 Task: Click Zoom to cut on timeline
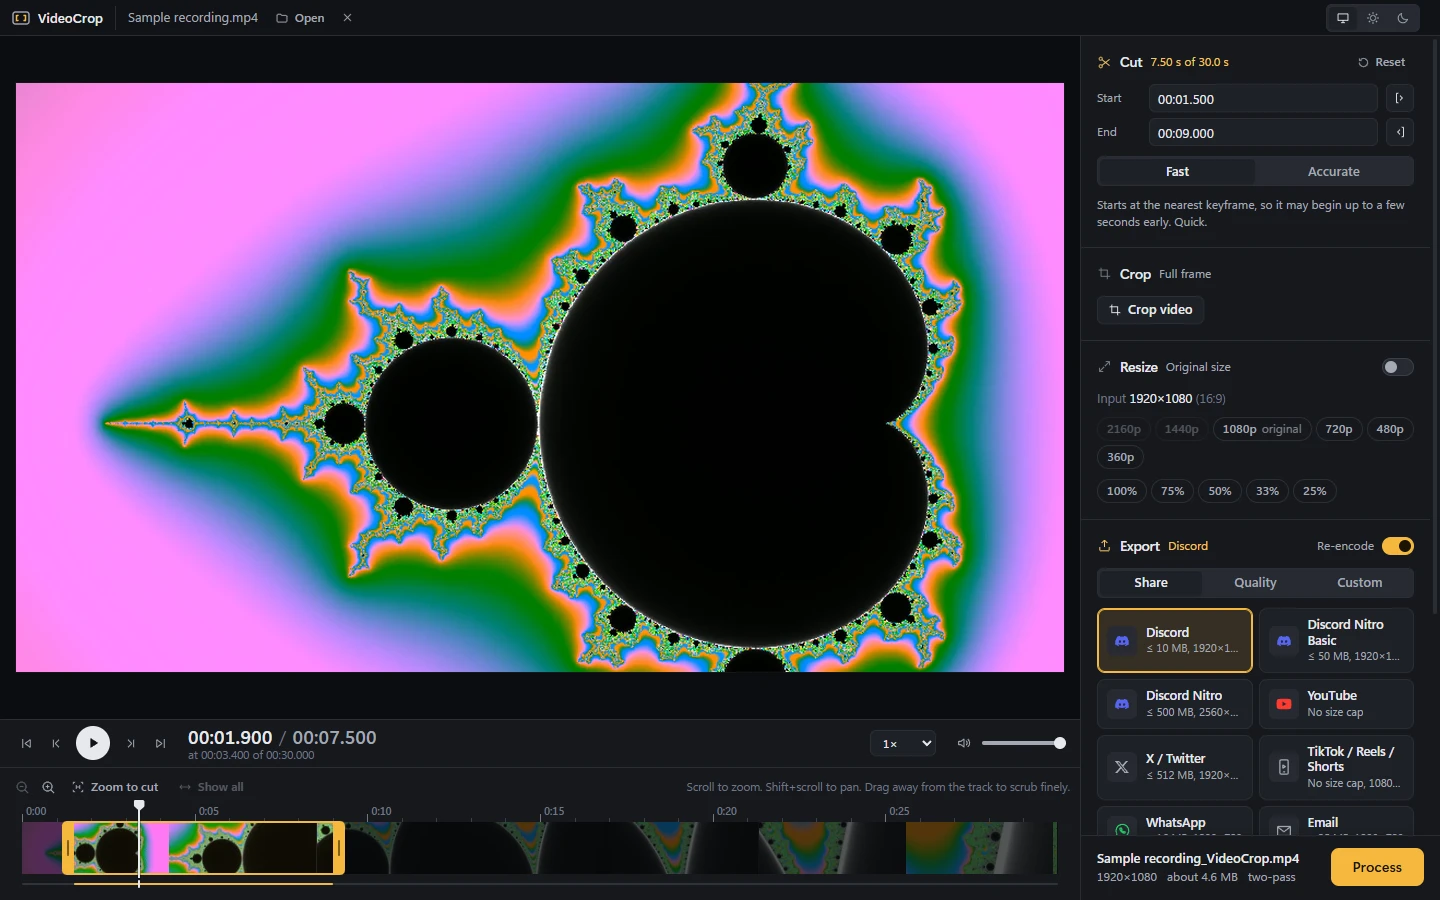tap(115, 787)
